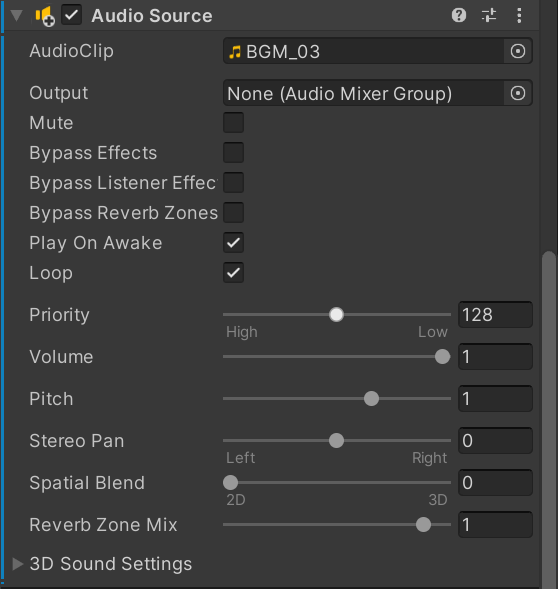Disable the Audio Source component checkbox
This screenshot has width=558, height=589.
[x=71, y=15]
